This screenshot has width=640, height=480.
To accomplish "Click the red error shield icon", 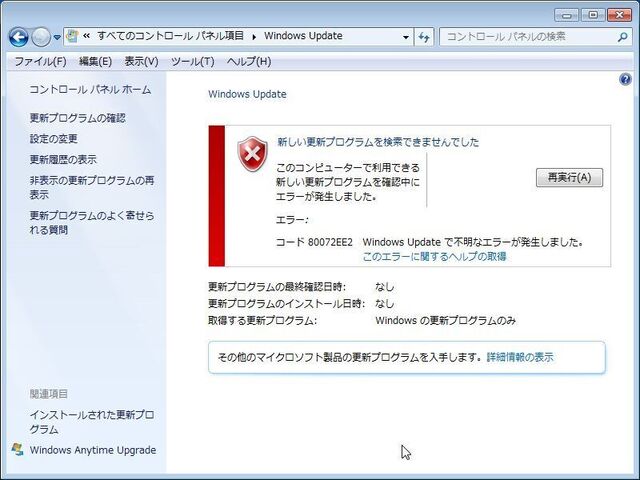I will pyautogui.click(x=253, y=154).
